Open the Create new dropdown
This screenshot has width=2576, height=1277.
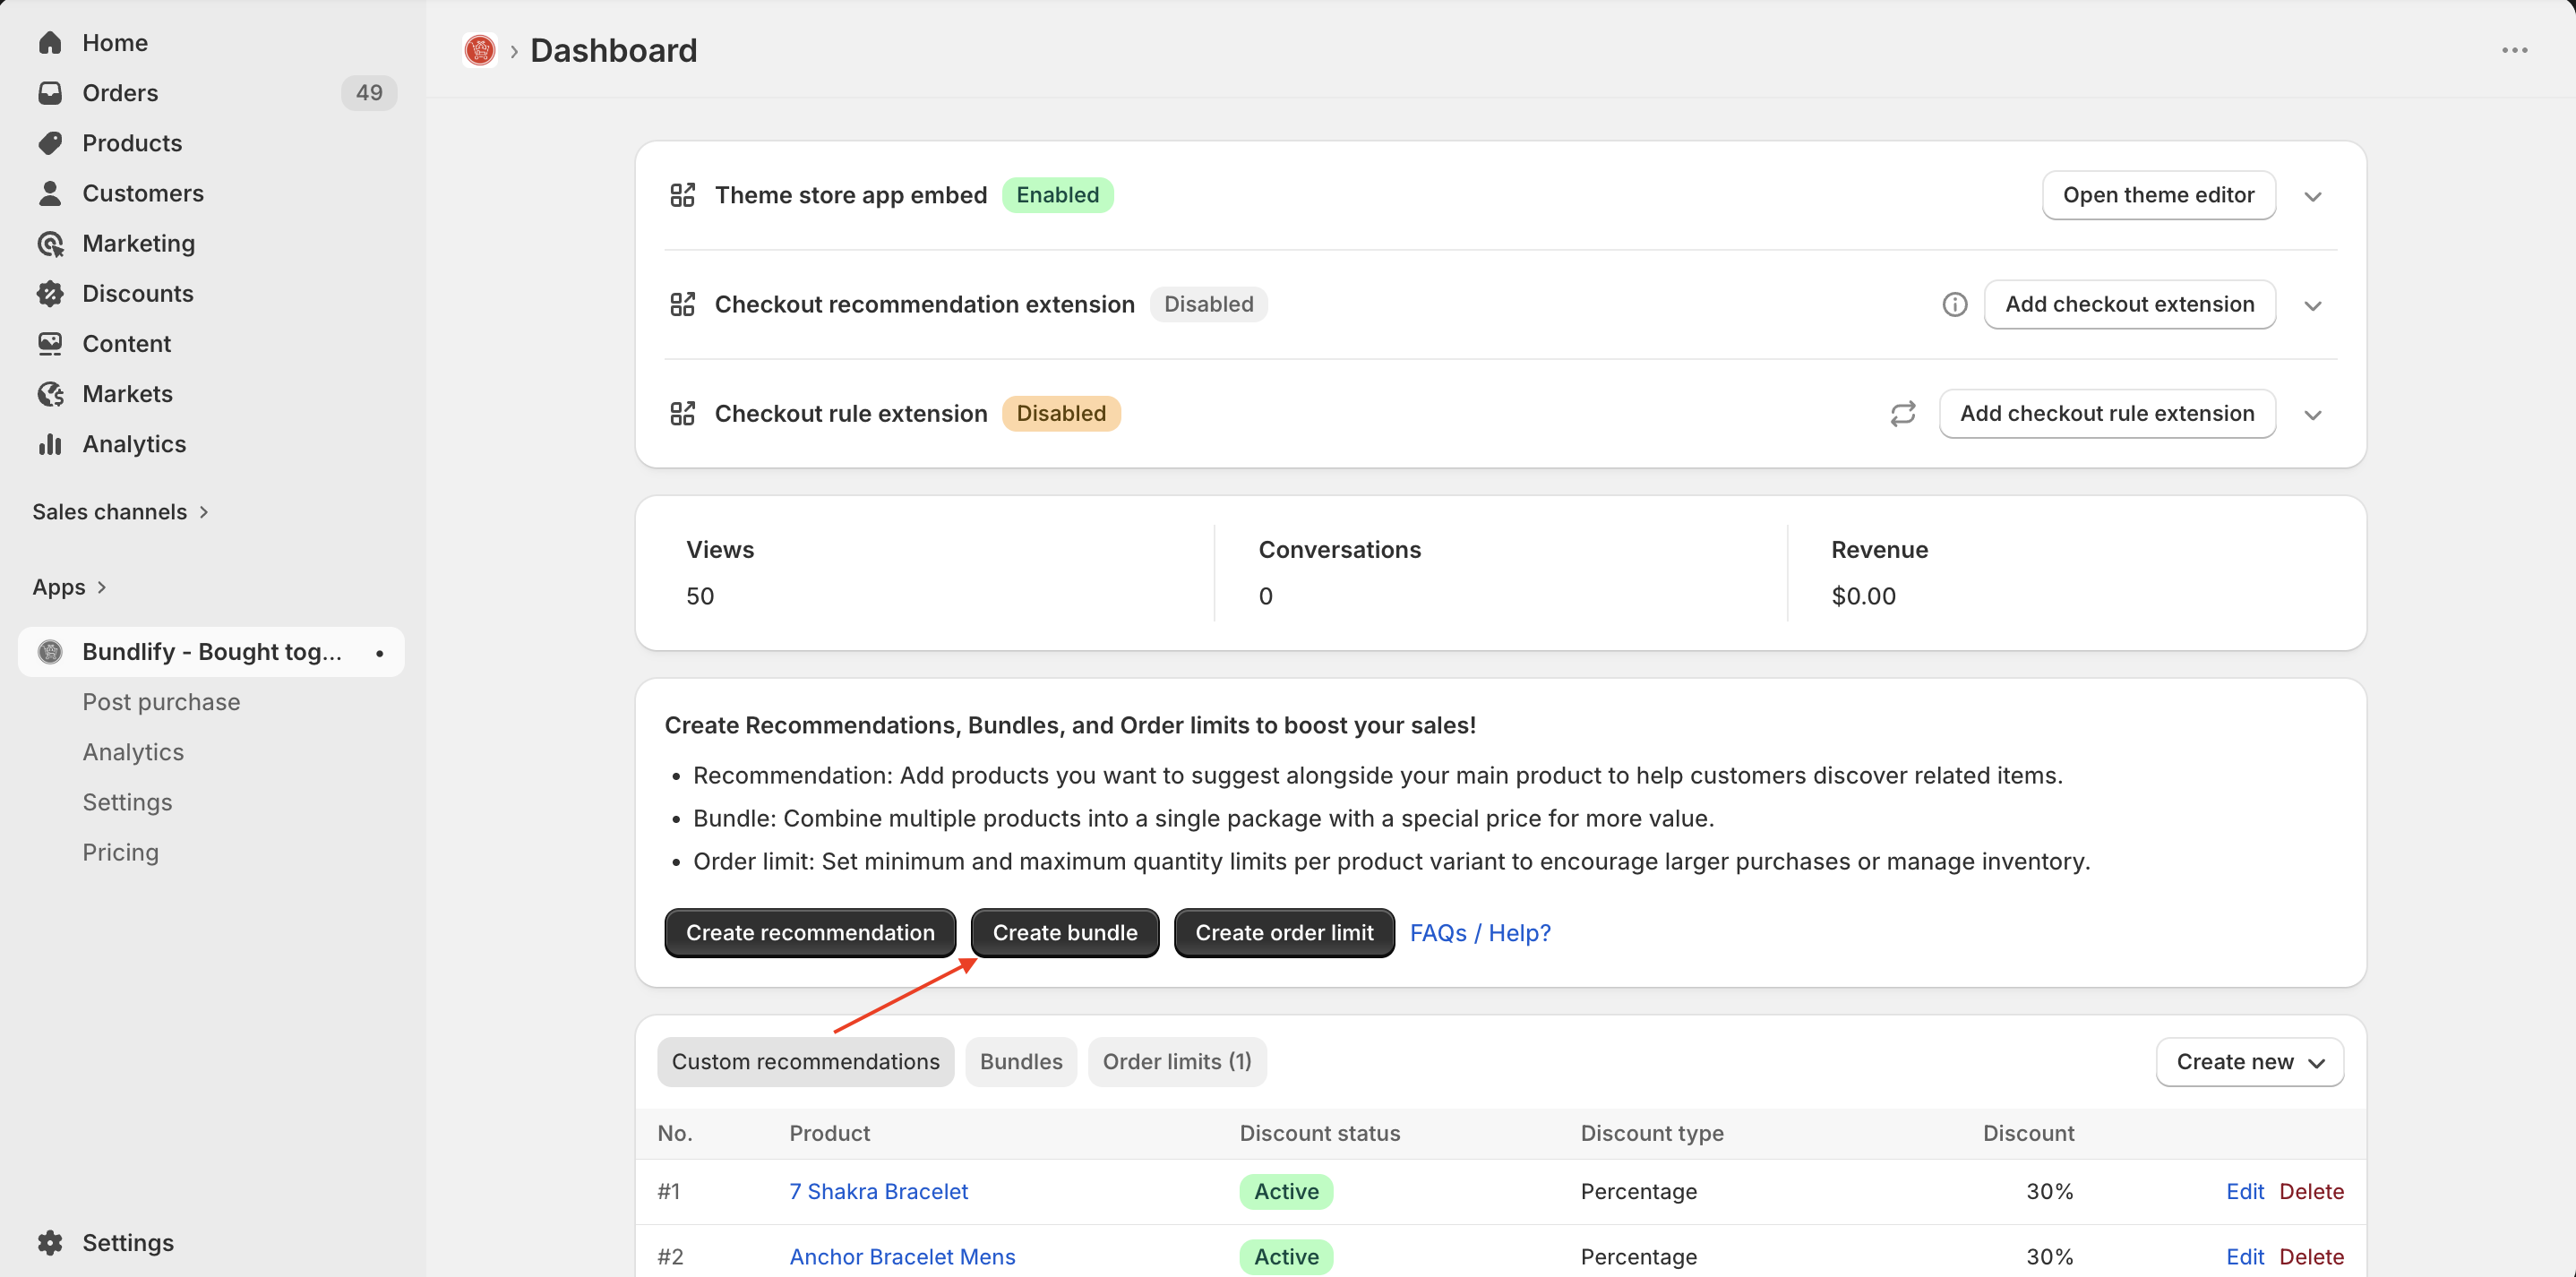pyautogui.click(x=2249, y=1062)
